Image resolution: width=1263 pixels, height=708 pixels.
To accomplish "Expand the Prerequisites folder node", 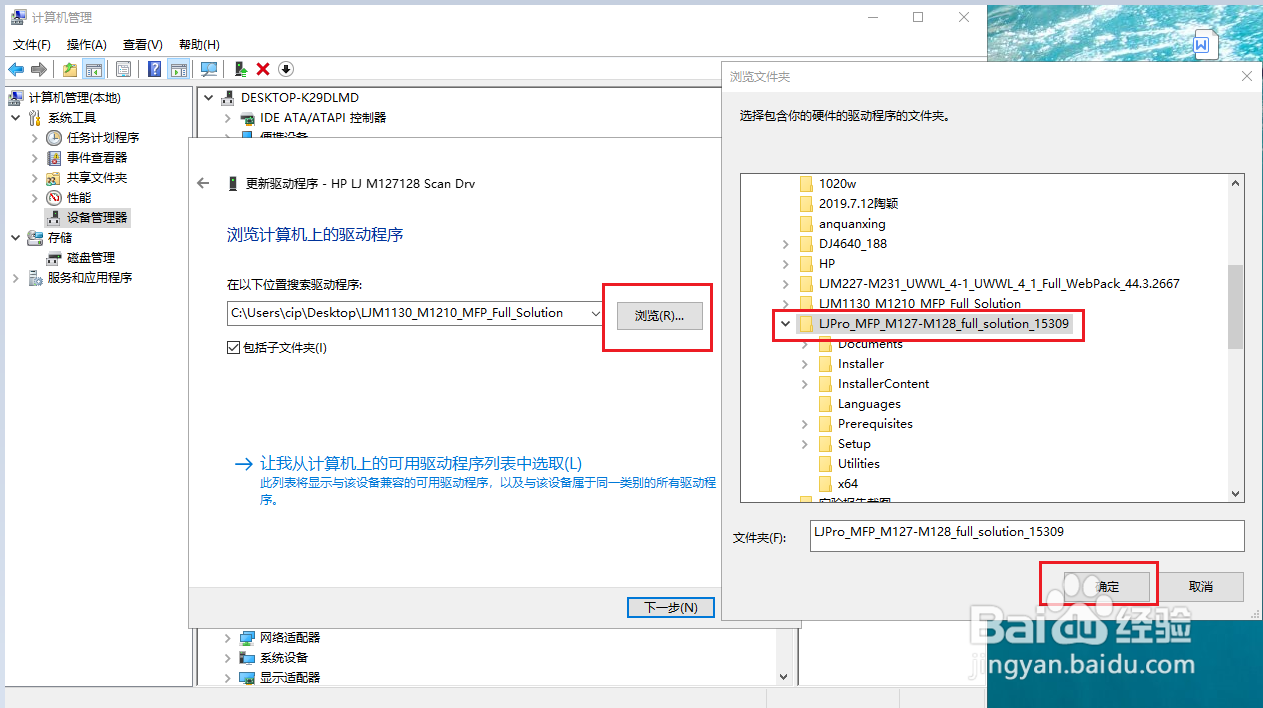I will (x=805, y=424).
